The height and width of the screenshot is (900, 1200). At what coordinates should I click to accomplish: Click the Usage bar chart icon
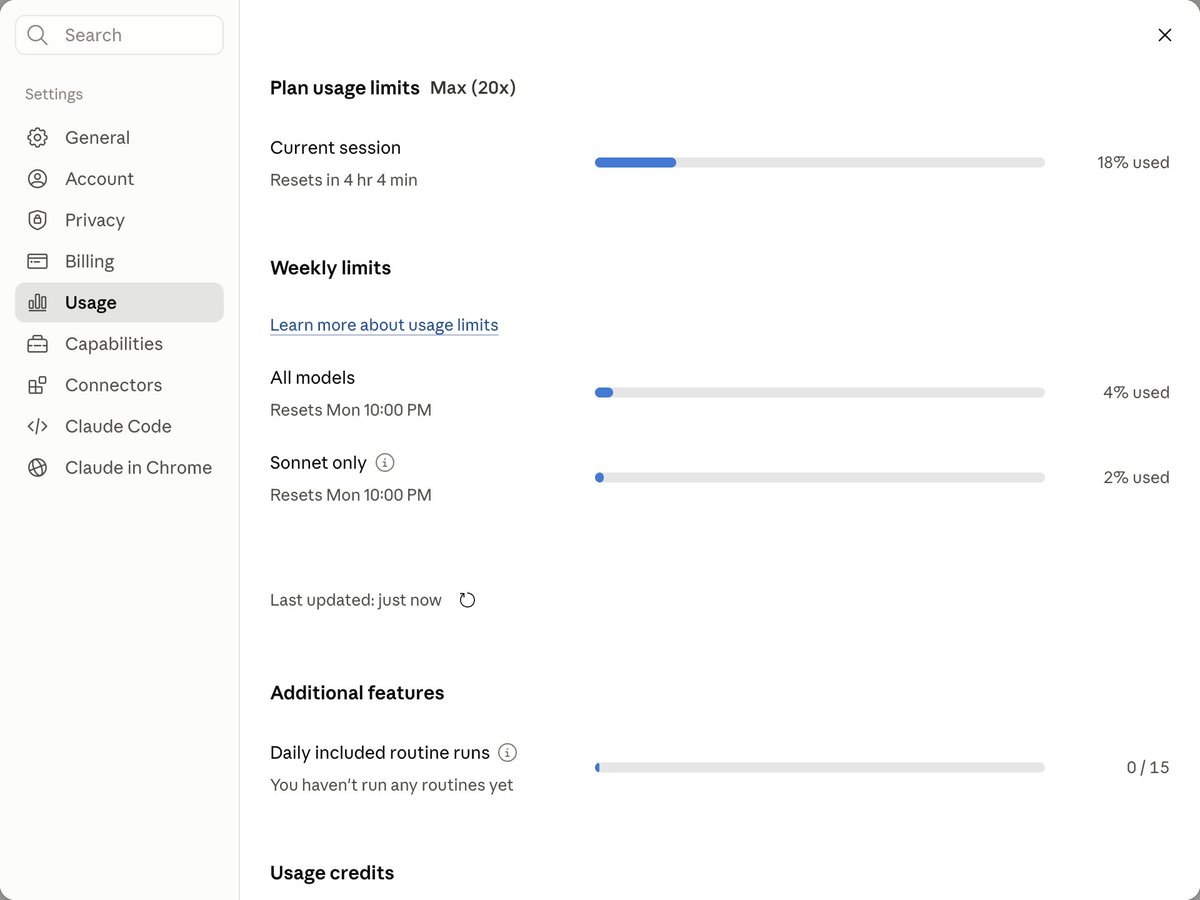[37, 302]
